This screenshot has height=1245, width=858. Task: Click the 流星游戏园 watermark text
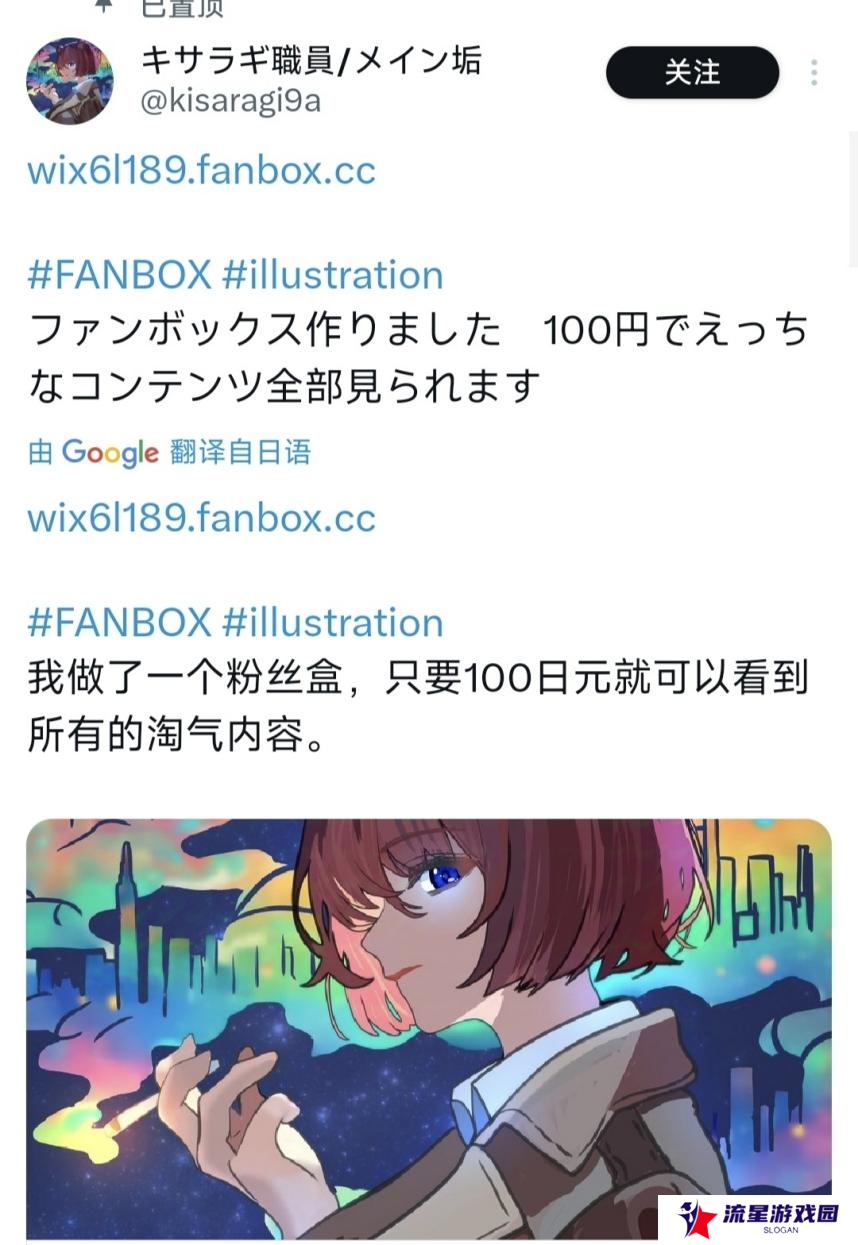coord(779,1214)
